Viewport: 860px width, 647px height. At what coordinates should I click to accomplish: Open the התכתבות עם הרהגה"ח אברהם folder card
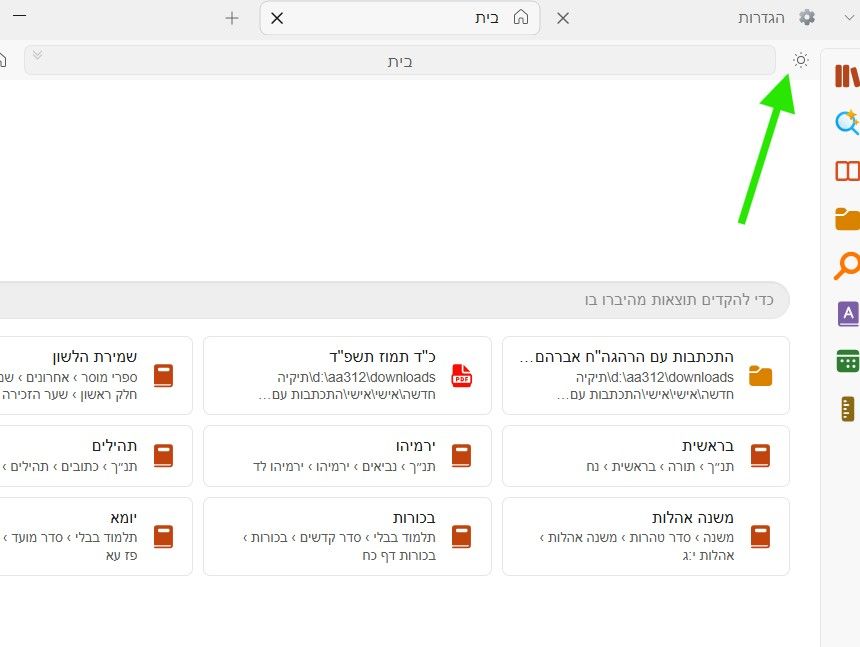point(646,376)
